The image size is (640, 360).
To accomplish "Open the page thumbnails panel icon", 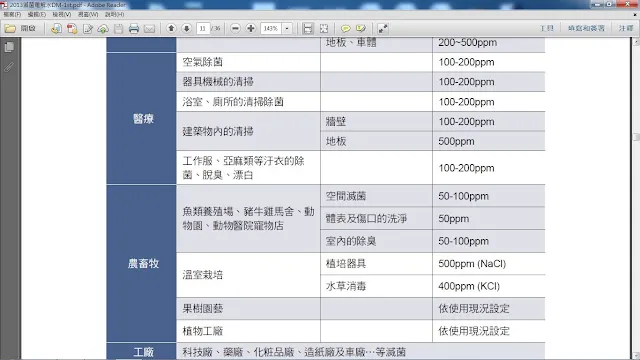I will point(9,47).
